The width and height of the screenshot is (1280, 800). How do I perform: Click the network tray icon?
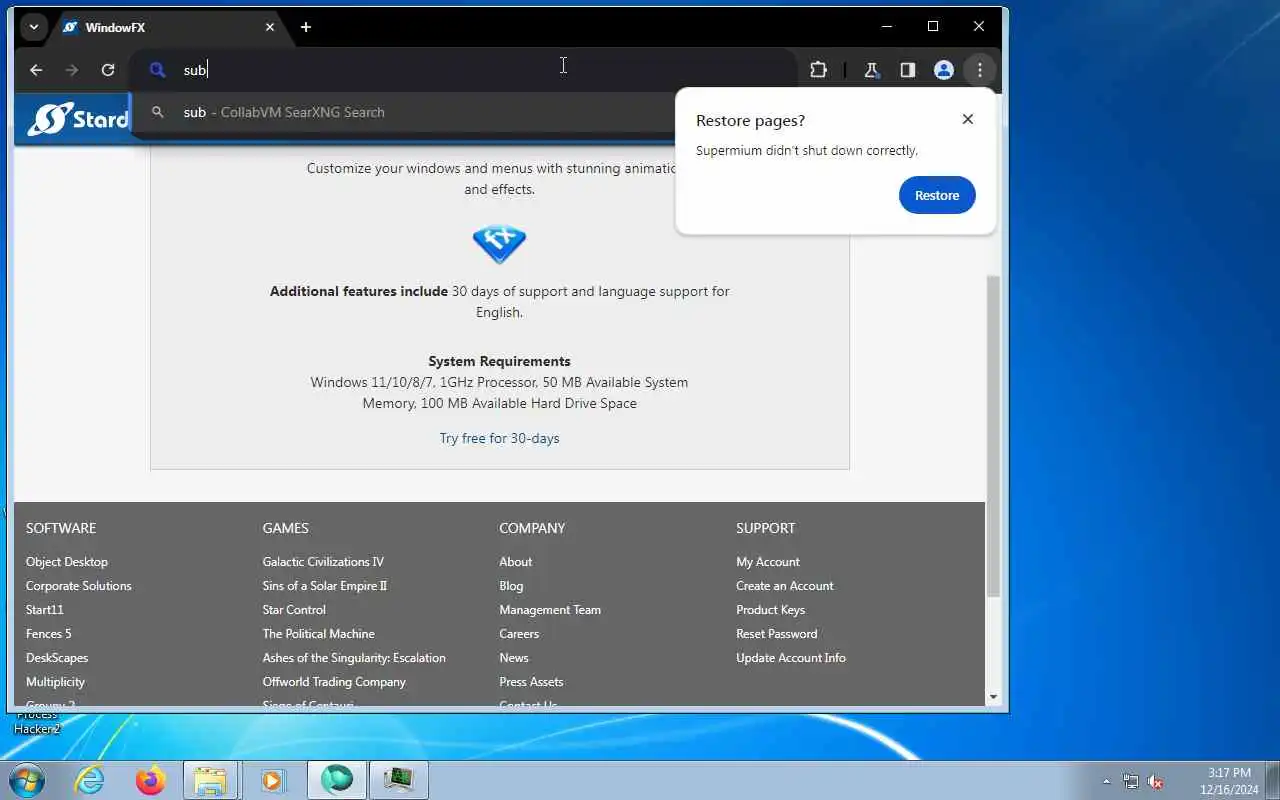(1131, 781)
